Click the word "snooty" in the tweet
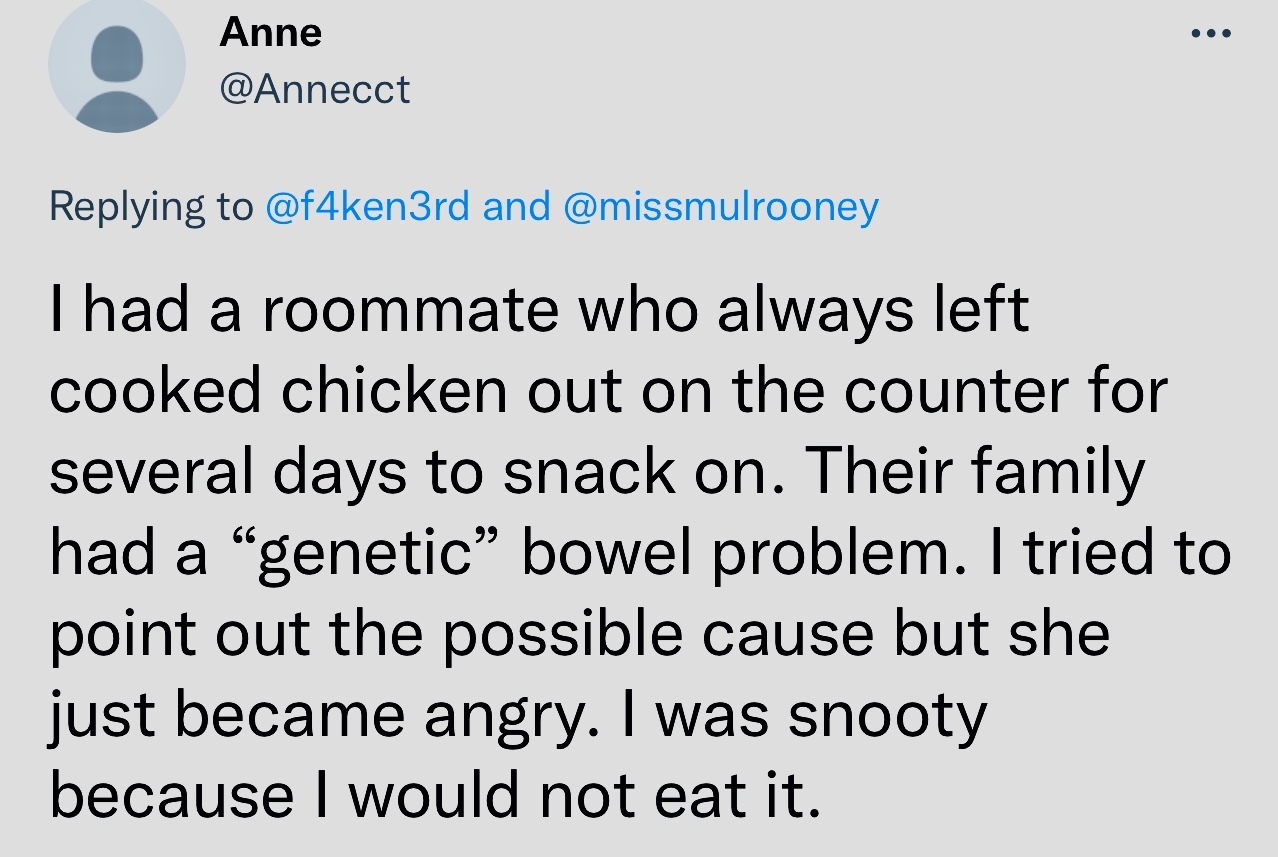The height and width of the screenshot is (857, 1278). pos(886,715)
